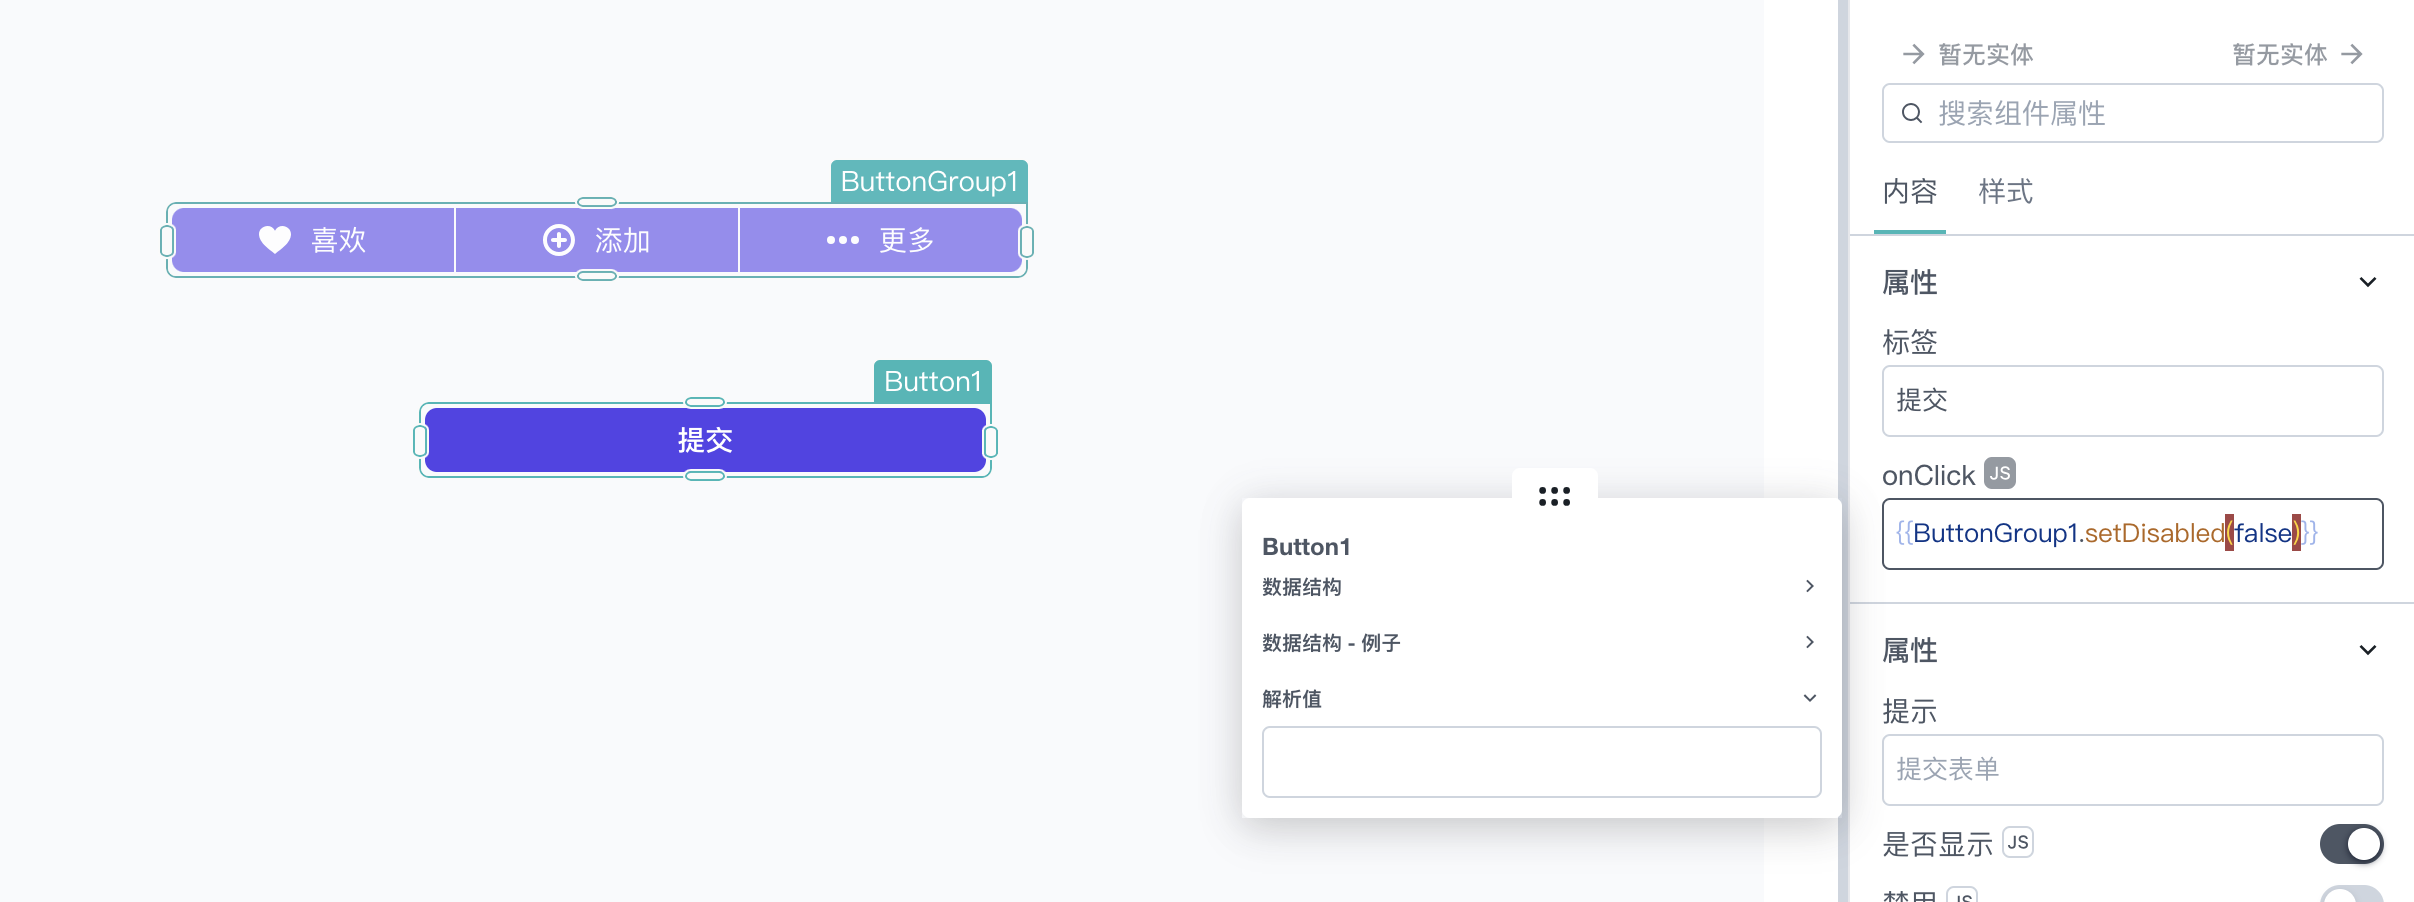Expand the 数据结构 row in Button1 popup
Image resolution: width=2414 pixels, height=902 pixels.
pos(1540,586)
